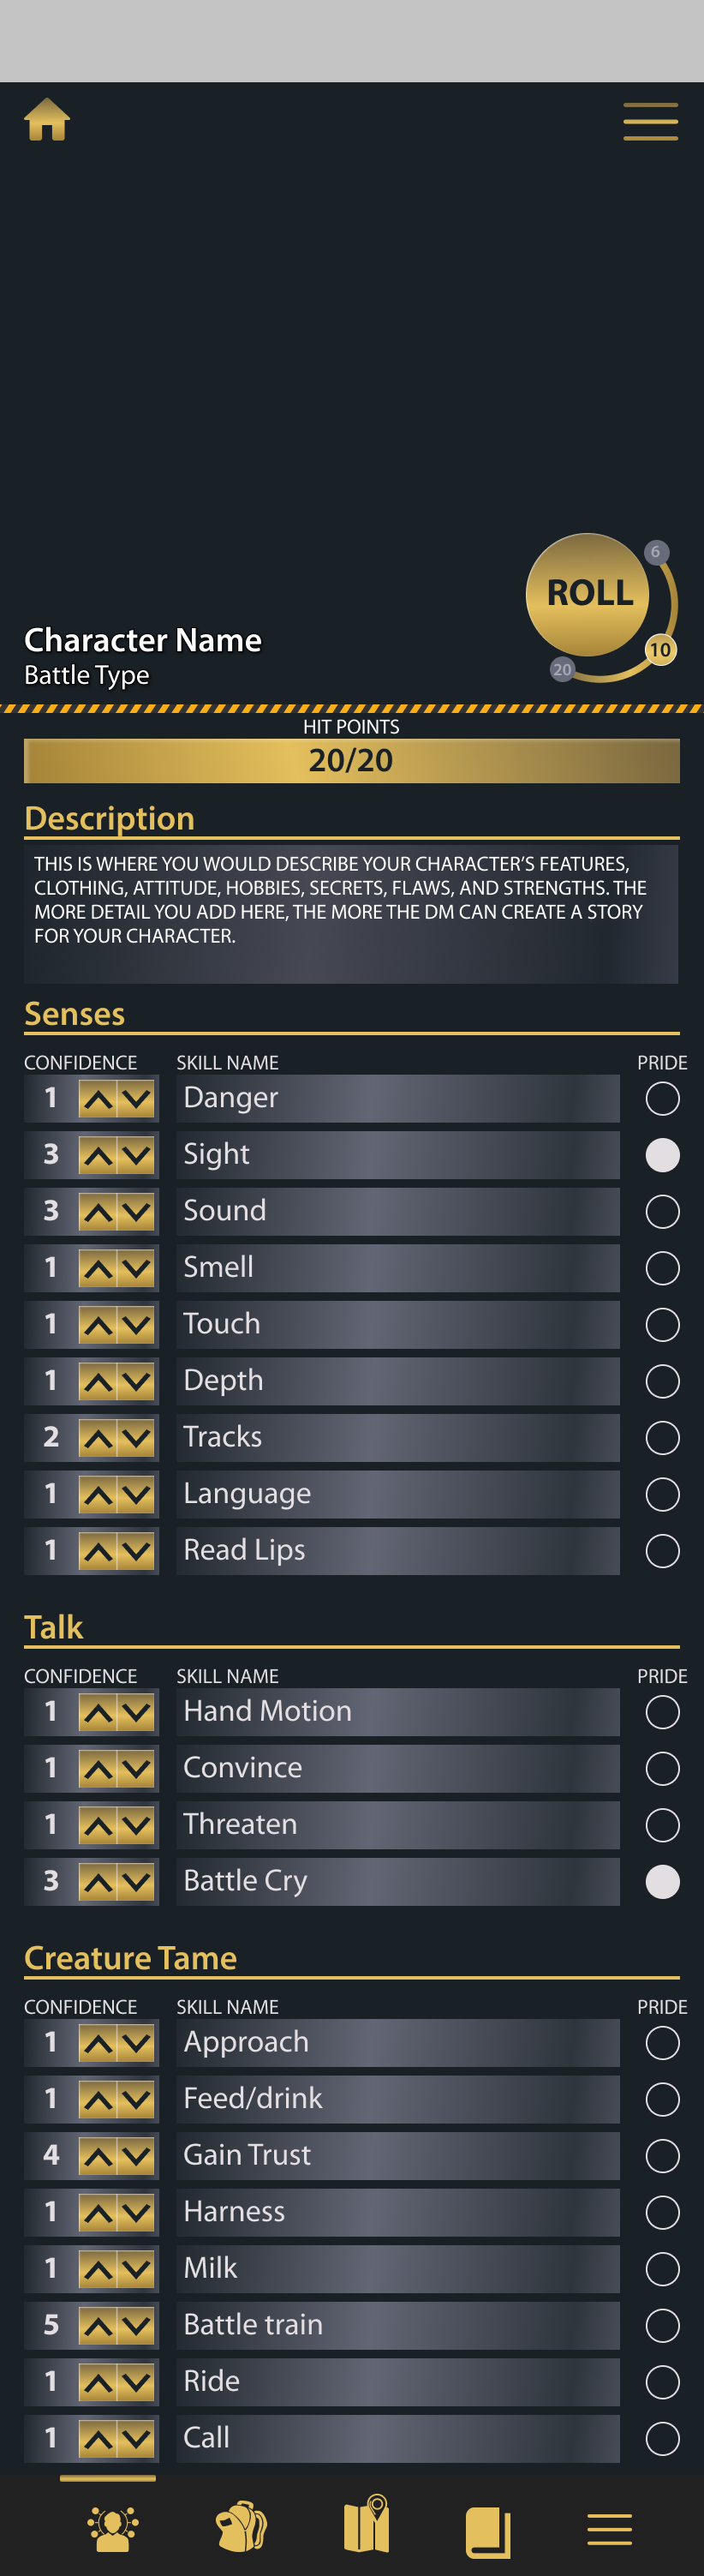Open the top hamburger menu
Viewport: 704px width, 2576px height.
[650, 121]
